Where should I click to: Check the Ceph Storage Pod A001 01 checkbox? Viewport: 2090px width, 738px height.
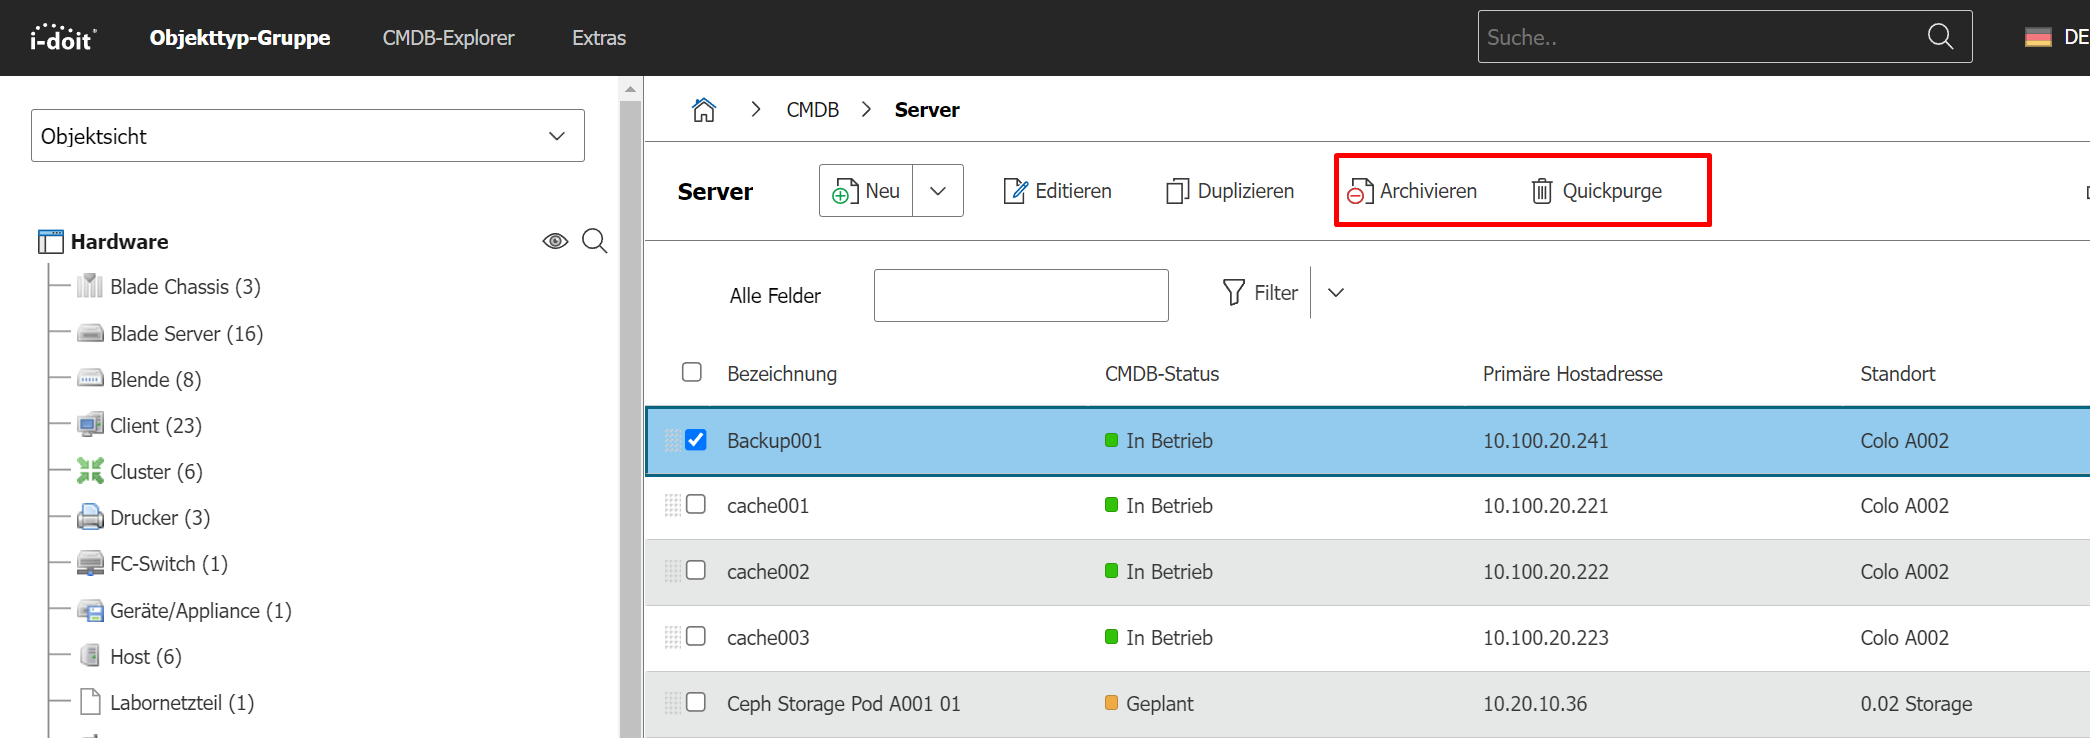tap(696, 702)
